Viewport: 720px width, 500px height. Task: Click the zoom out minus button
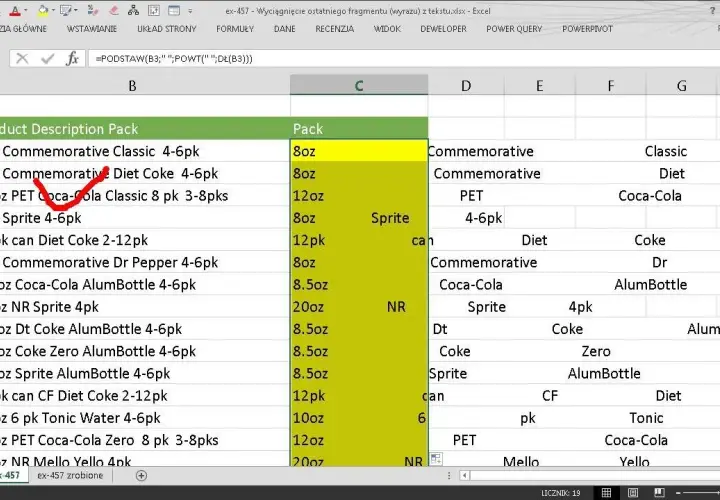tap(678, 493)
